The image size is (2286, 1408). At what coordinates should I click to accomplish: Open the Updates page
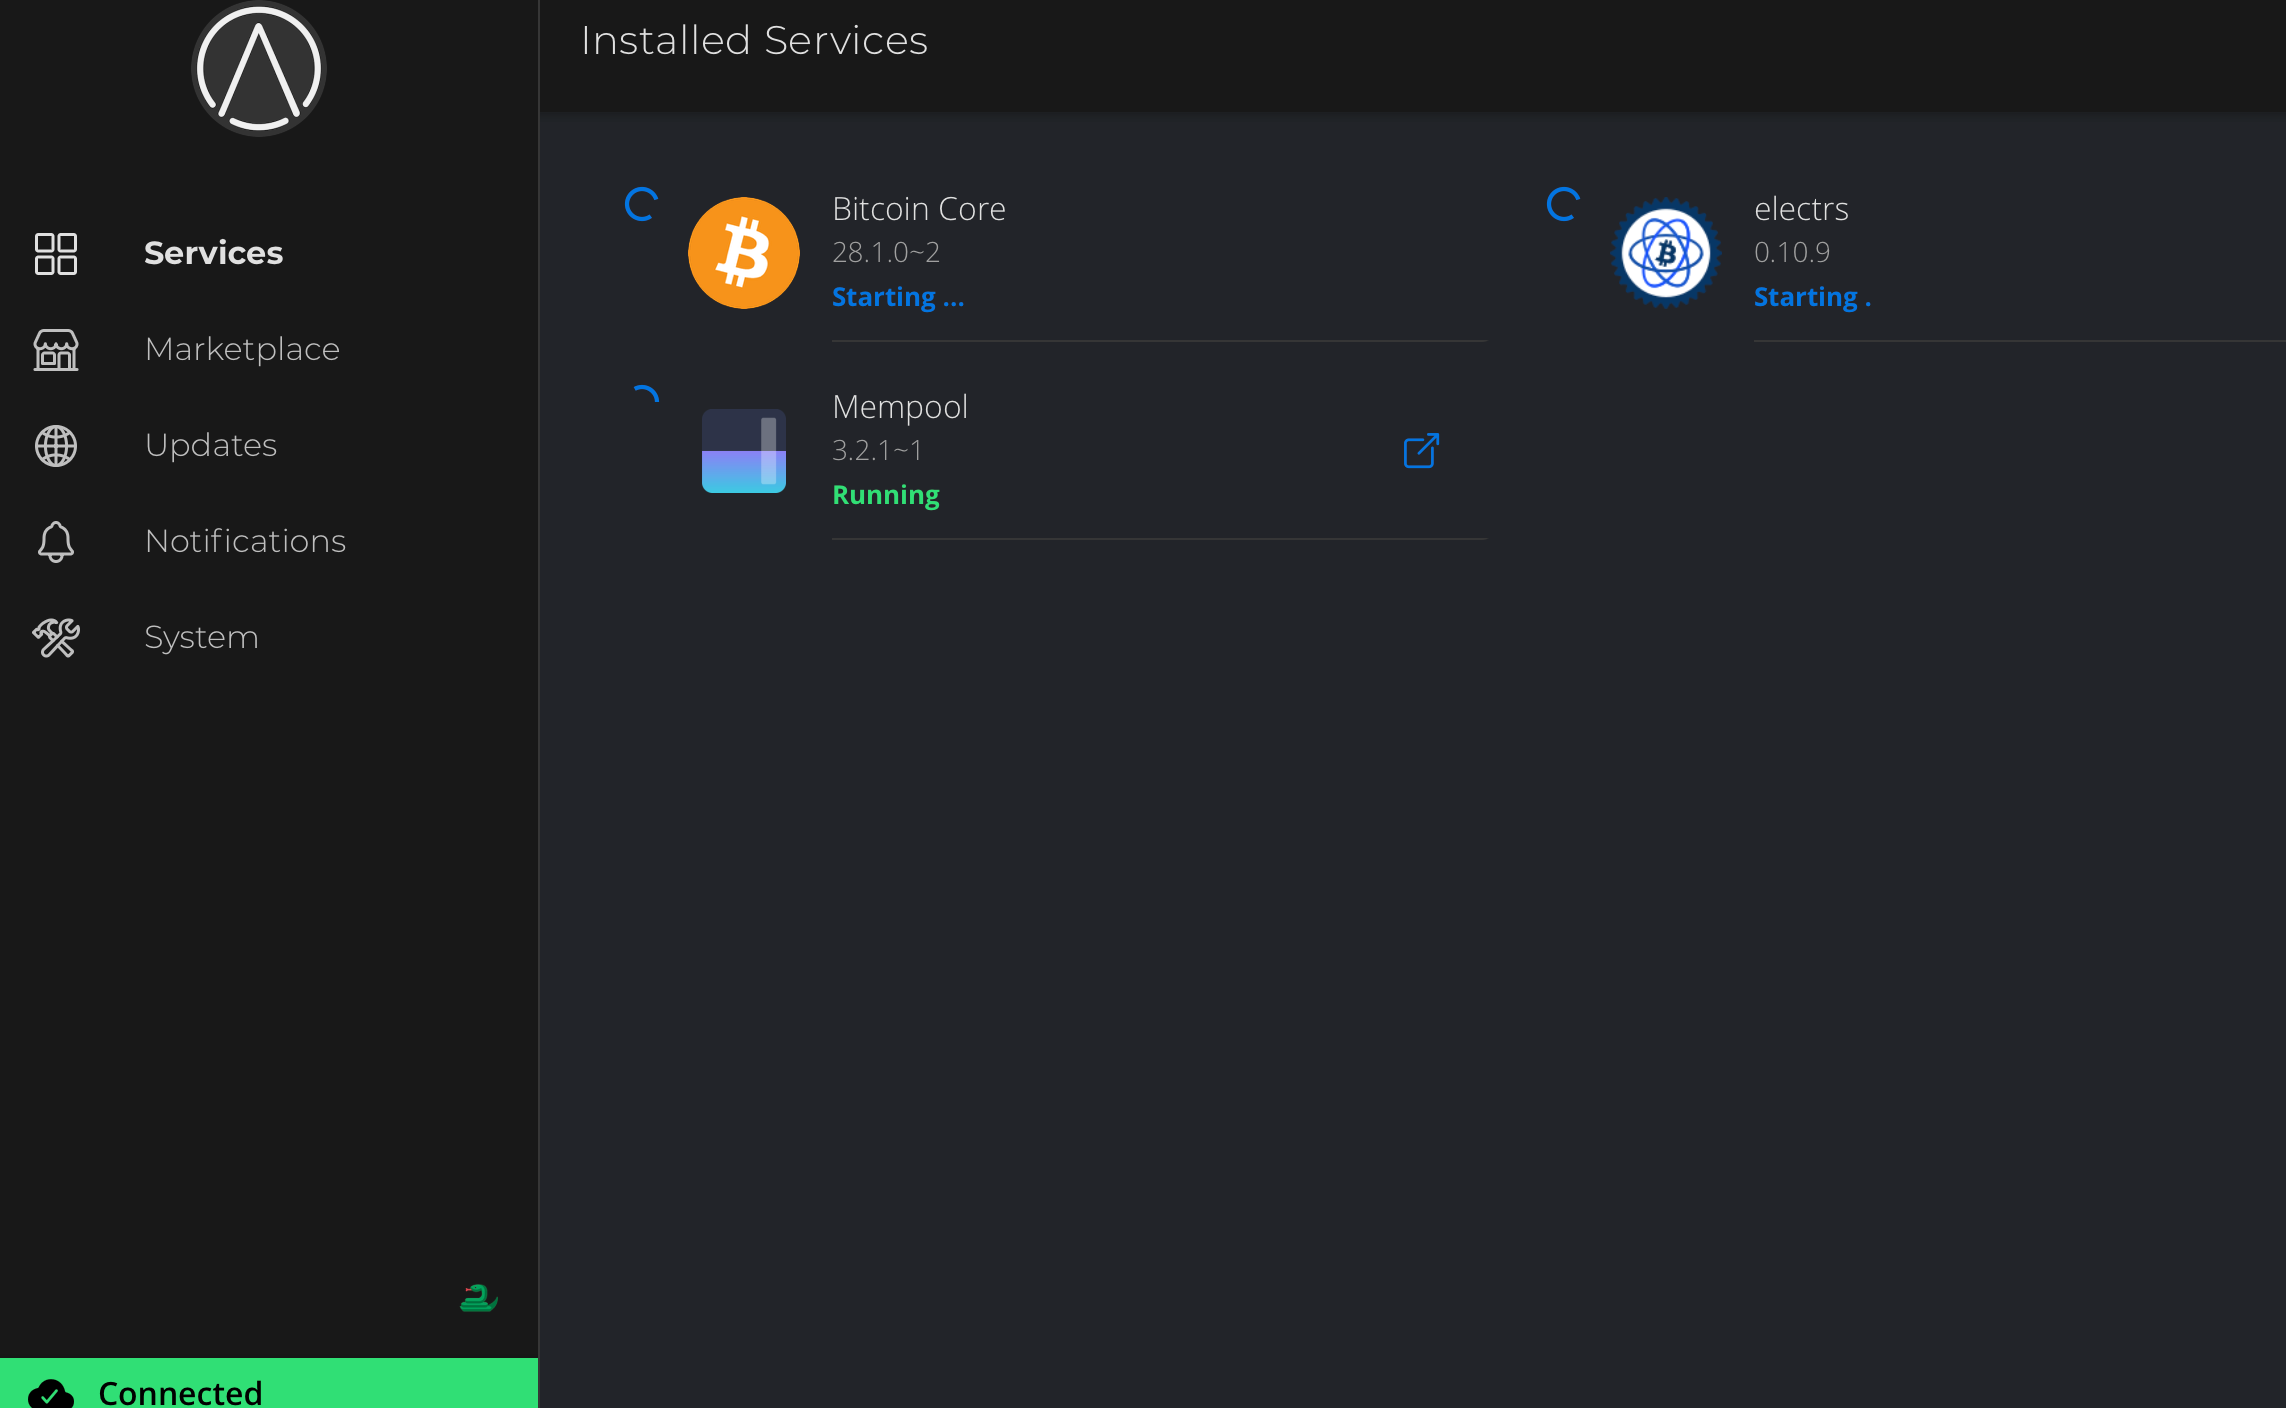[x=211, y=445]
